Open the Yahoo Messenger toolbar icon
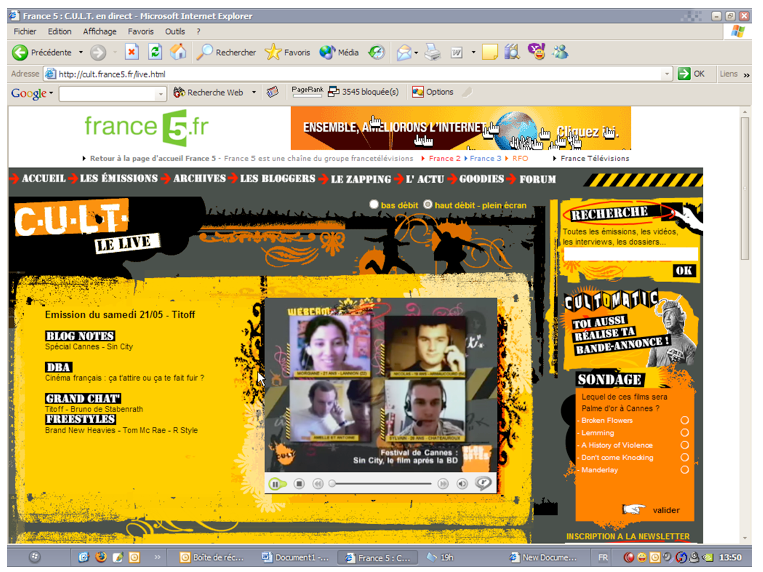Image resolution: width=763 pixels, height=572 pixels. coord(536,52)
